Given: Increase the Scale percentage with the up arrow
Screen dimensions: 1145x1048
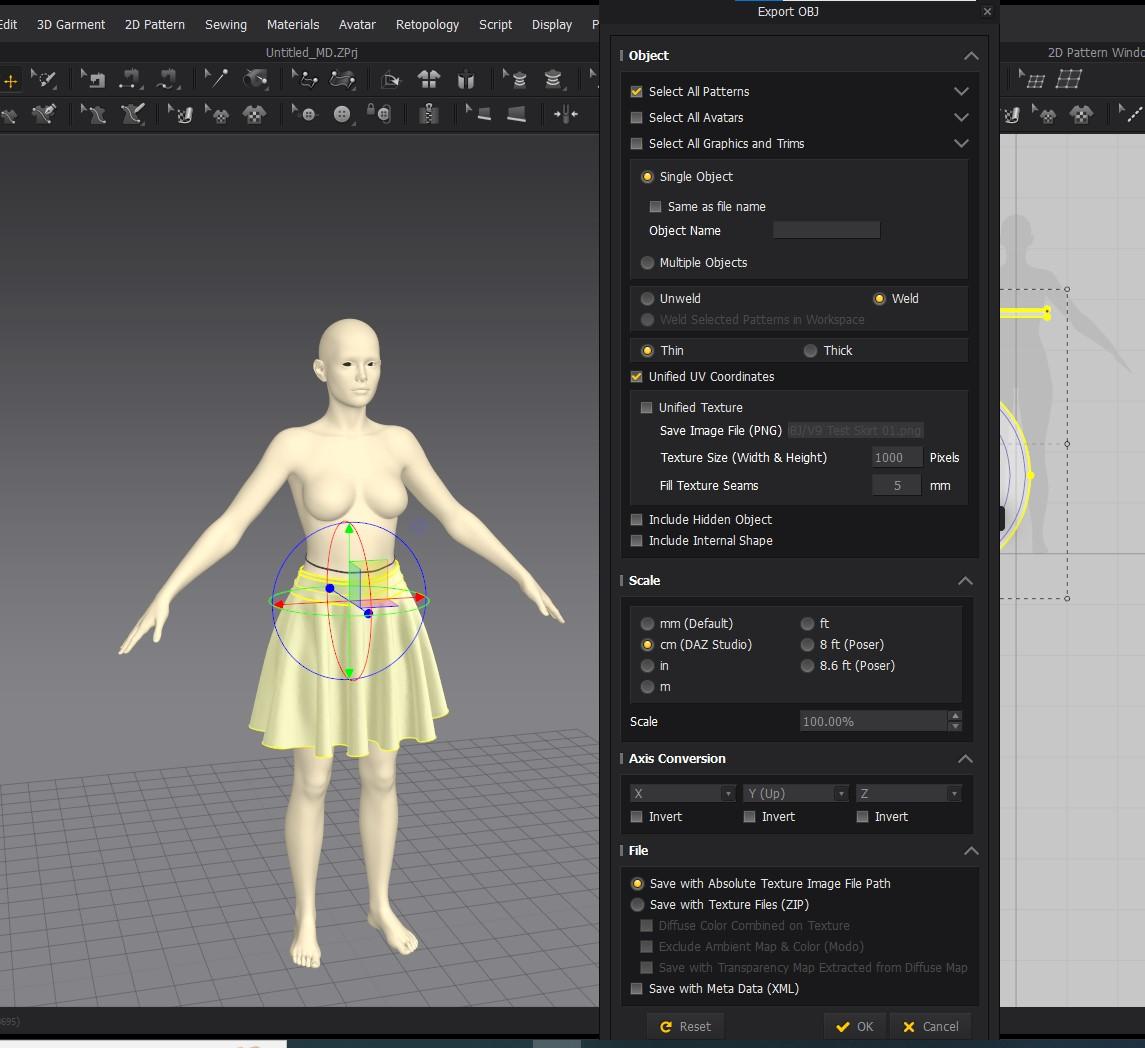Looking at the screenshot, I should (x=955, y=716).
